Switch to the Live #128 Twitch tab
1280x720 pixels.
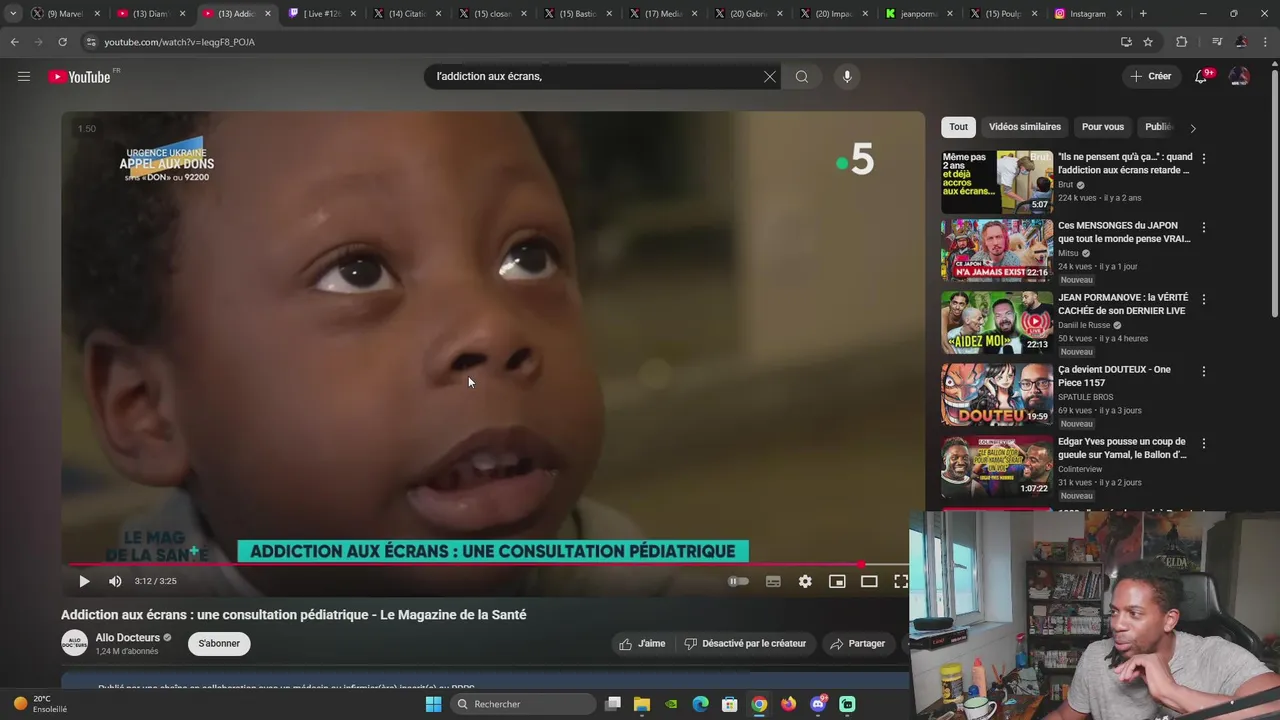point(321,14)
